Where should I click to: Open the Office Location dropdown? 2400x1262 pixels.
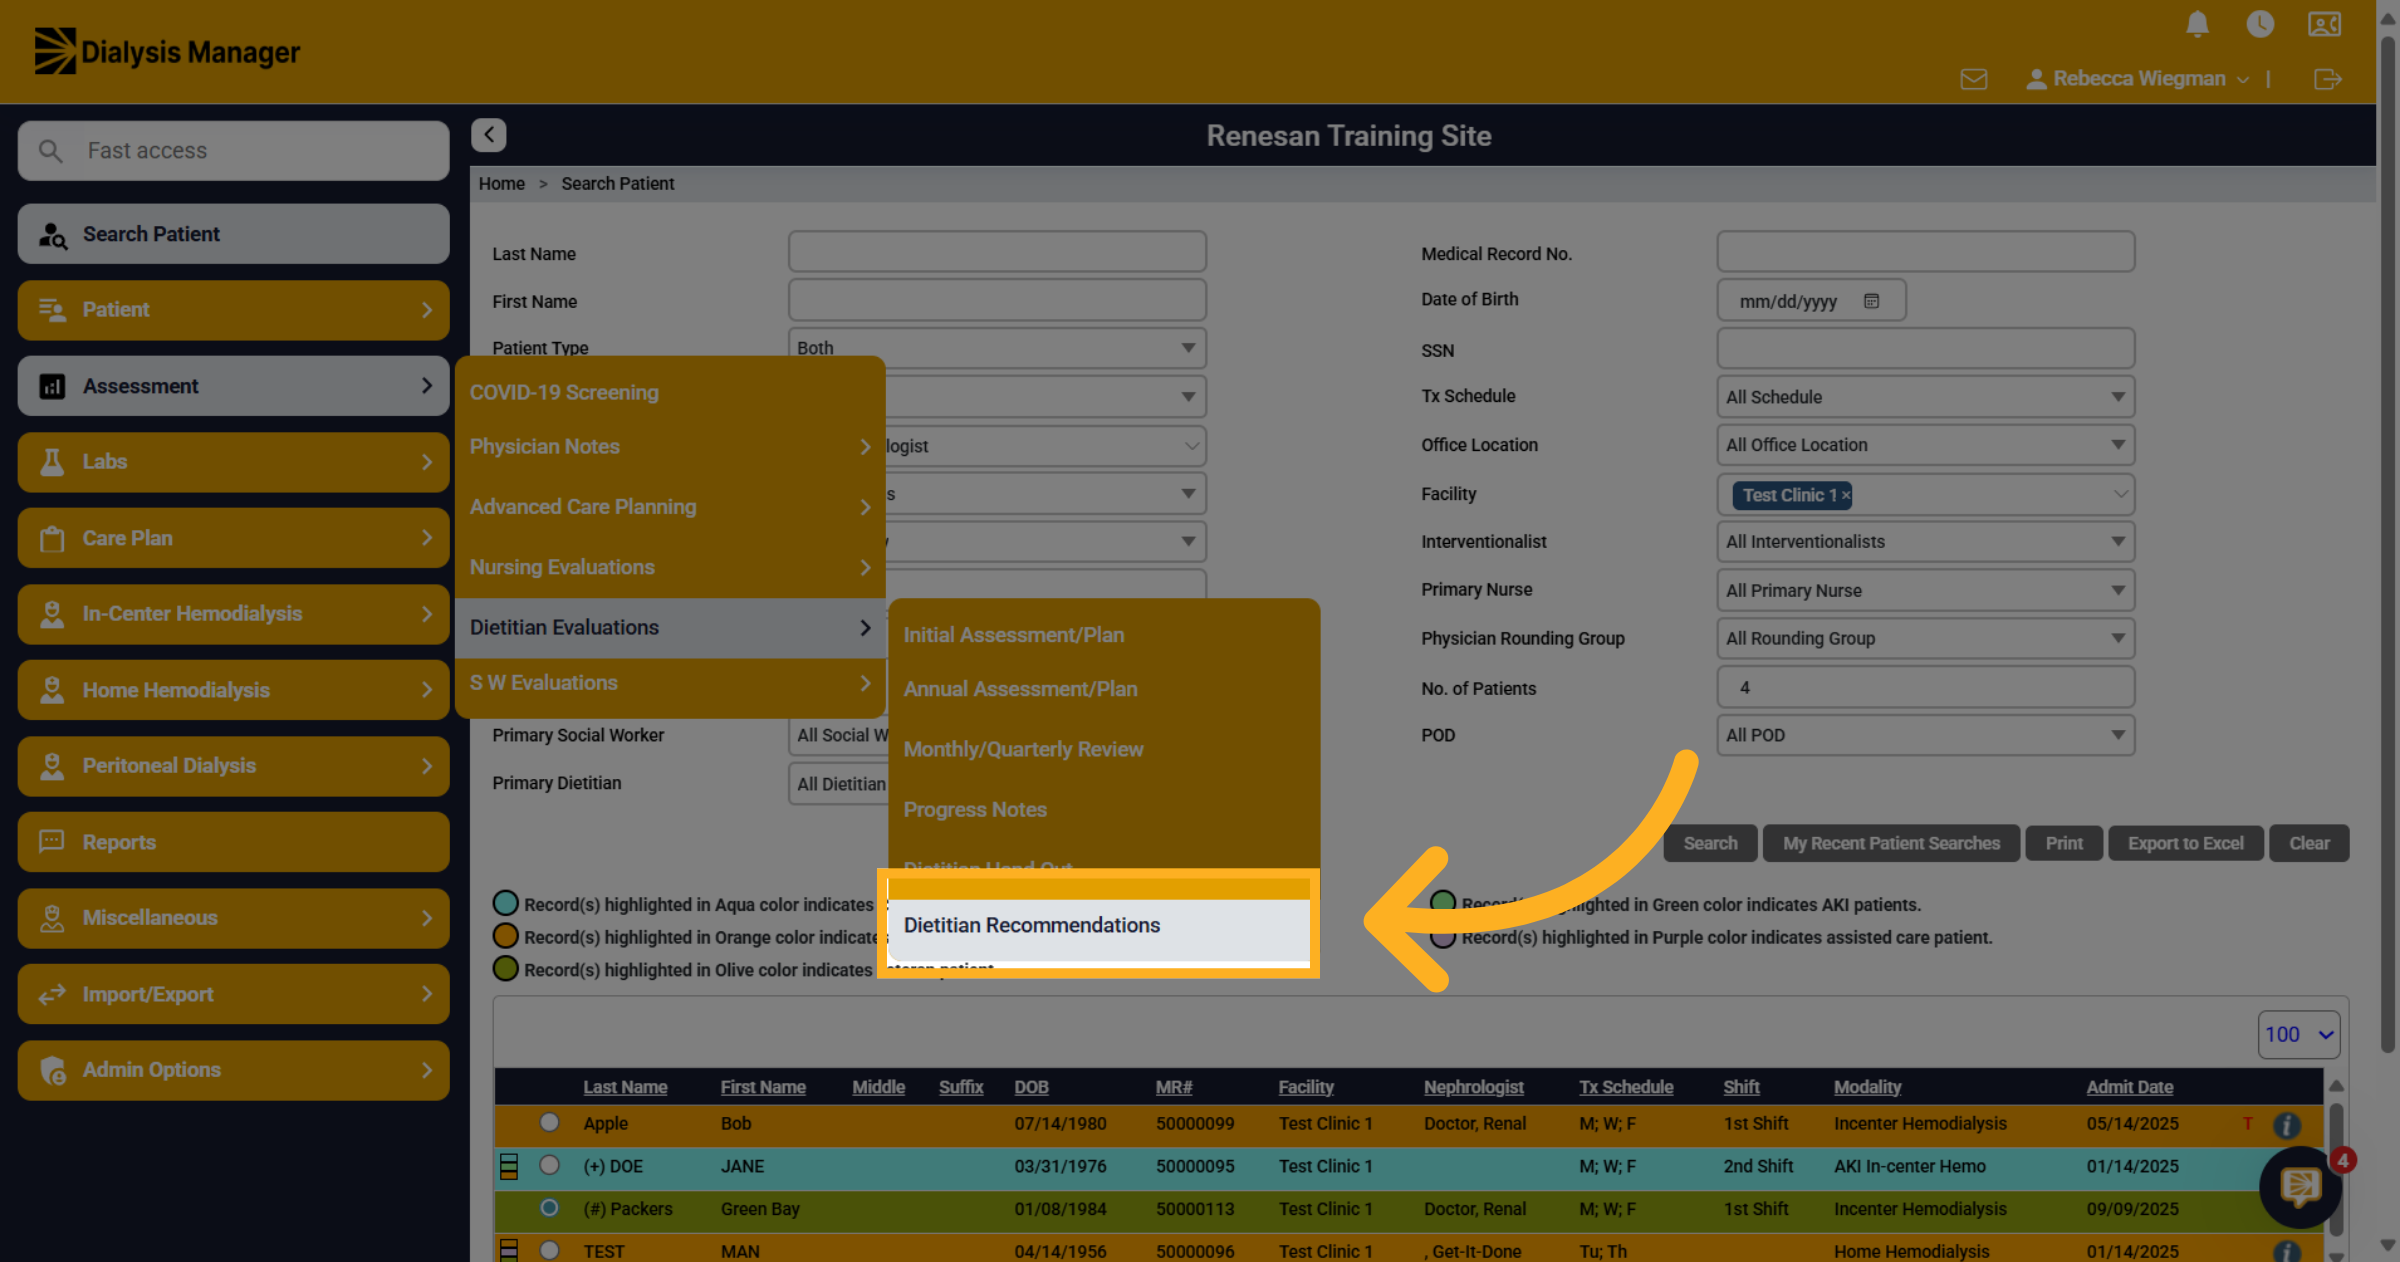(1925, 445)
